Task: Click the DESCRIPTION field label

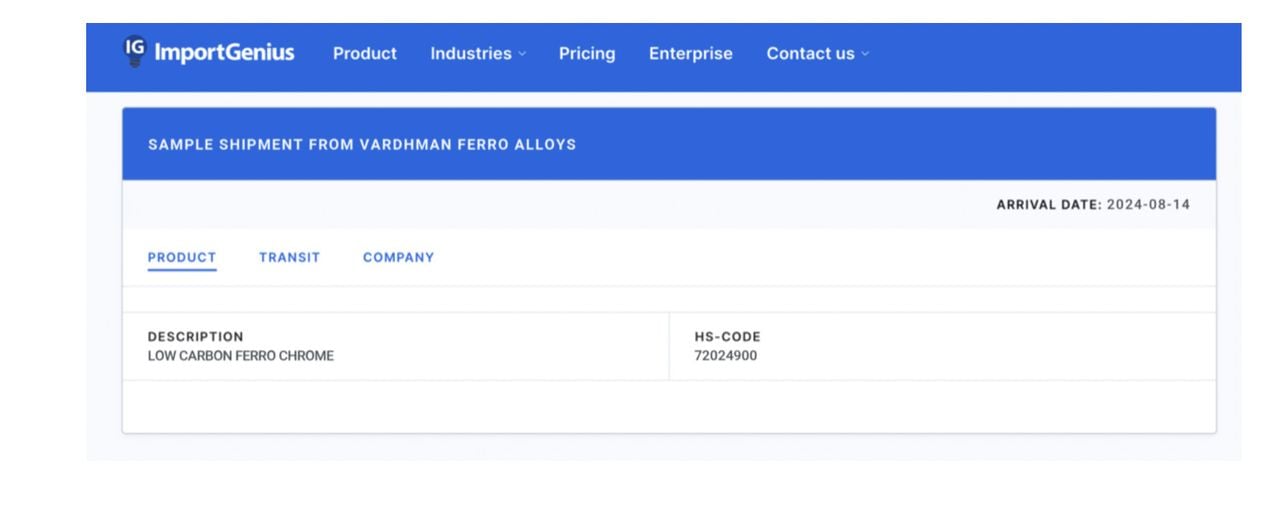Action: coord(195,337)
